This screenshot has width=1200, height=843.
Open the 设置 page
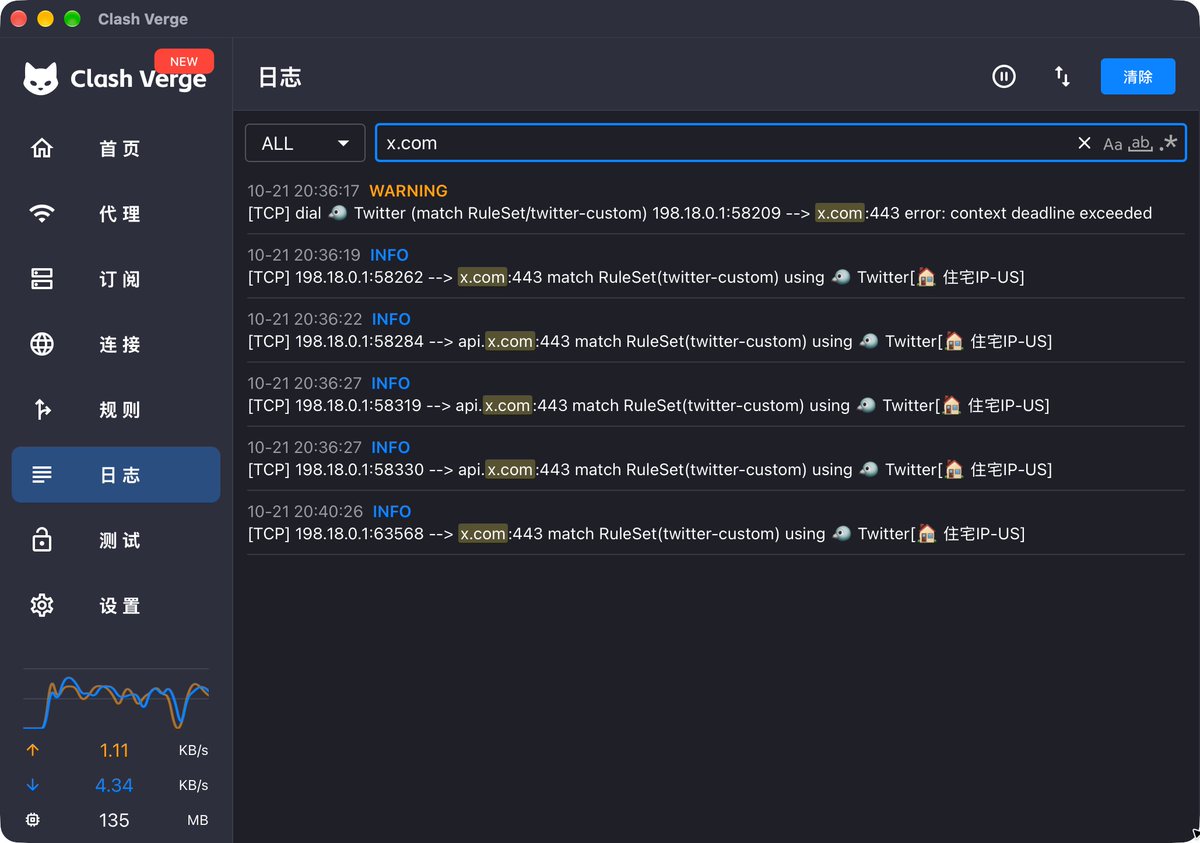pos(116,605)
